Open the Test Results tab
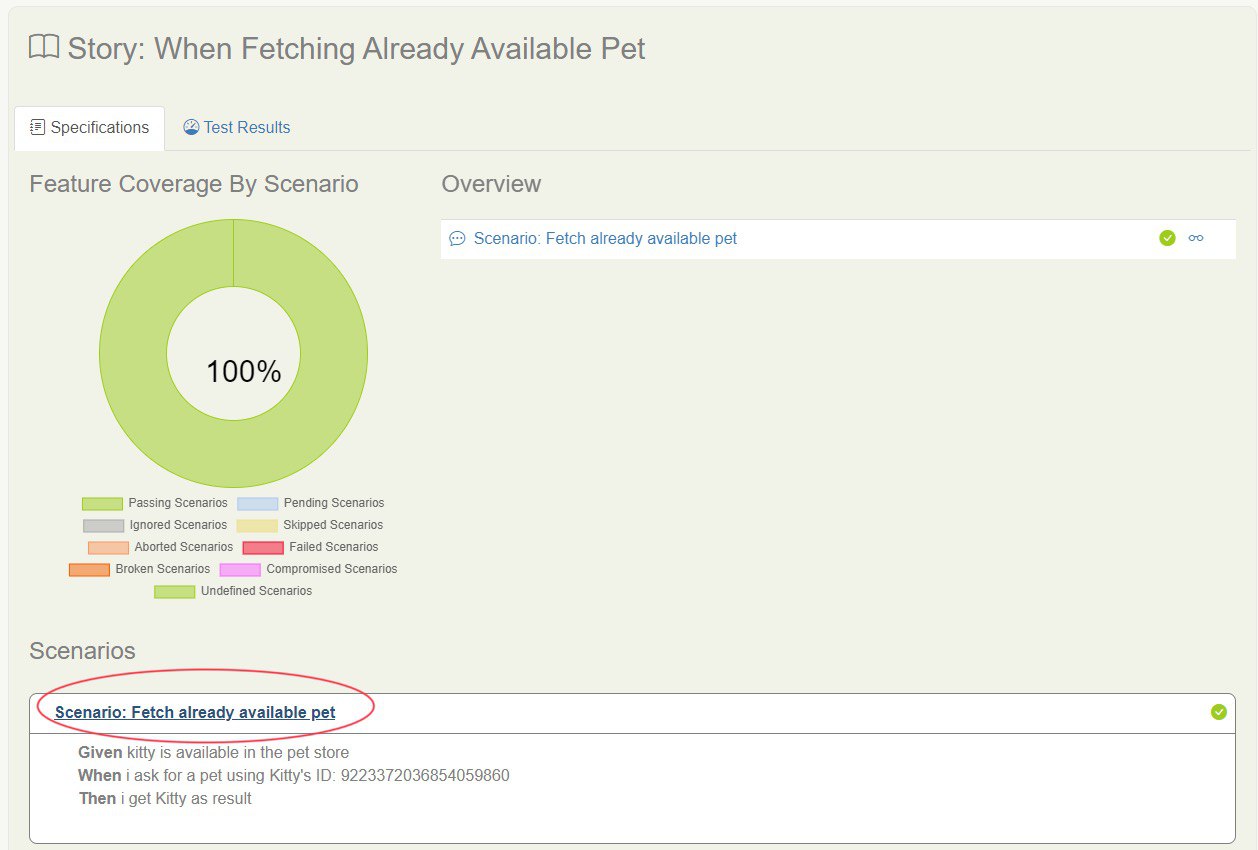 pos(237,128)
